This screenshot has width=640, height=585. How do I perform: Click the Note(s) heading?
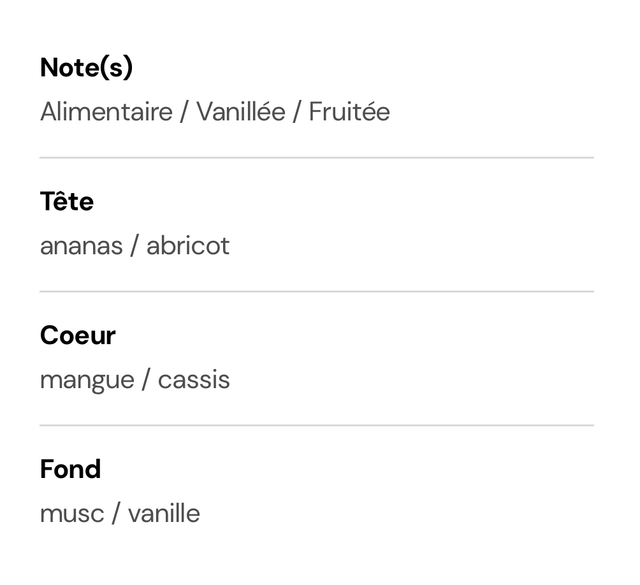click(x=87, y=68)
